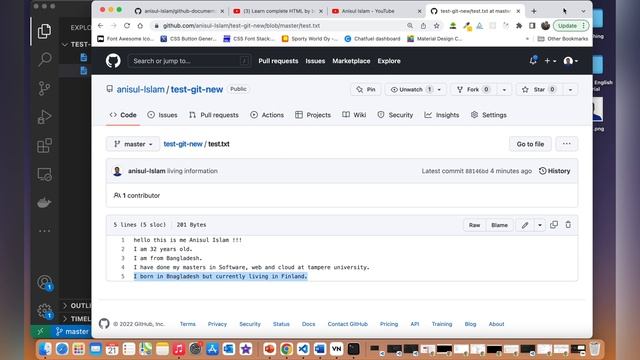Image resolution: width=640 pixels, height=360 pixels.
Task: Click Pin repository button
Action: [366, 89]
